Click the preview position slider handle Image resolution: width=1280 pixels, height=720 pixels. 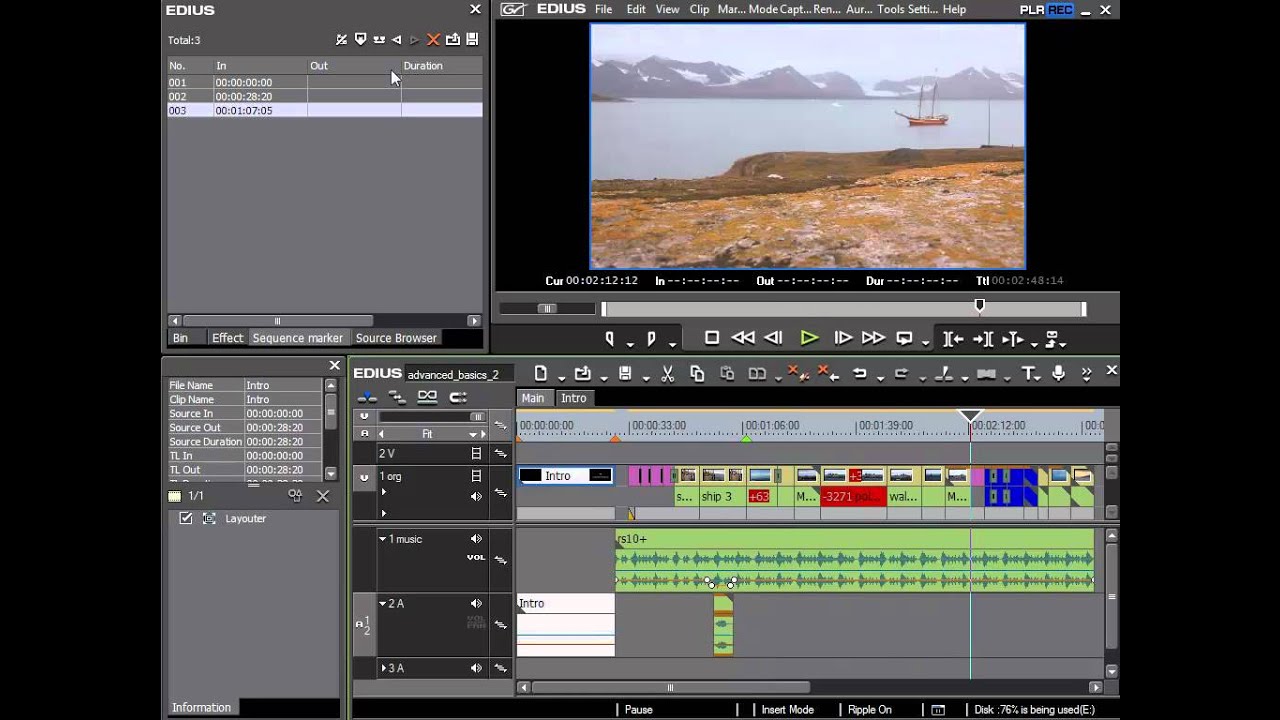point(980,306)
